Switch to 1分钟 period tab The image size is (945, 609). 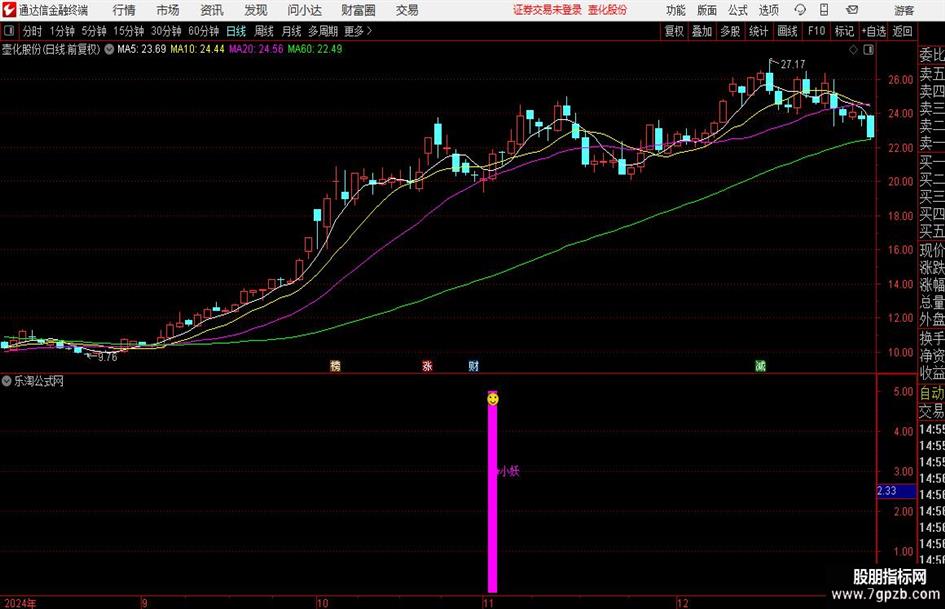(x=61, y=31)
